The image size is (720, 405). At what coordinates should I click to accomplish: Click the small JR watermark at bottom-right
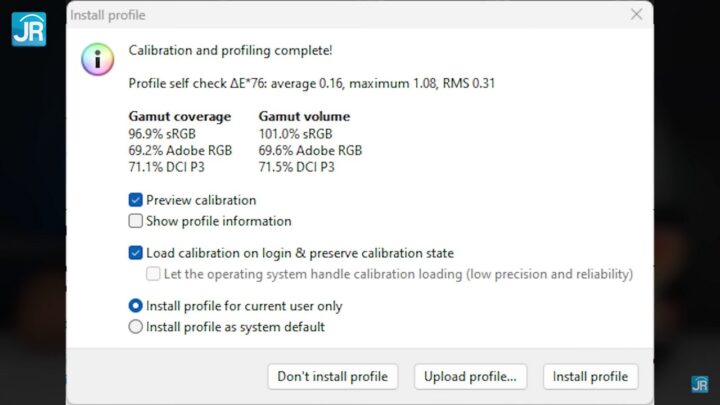point(700,385)
